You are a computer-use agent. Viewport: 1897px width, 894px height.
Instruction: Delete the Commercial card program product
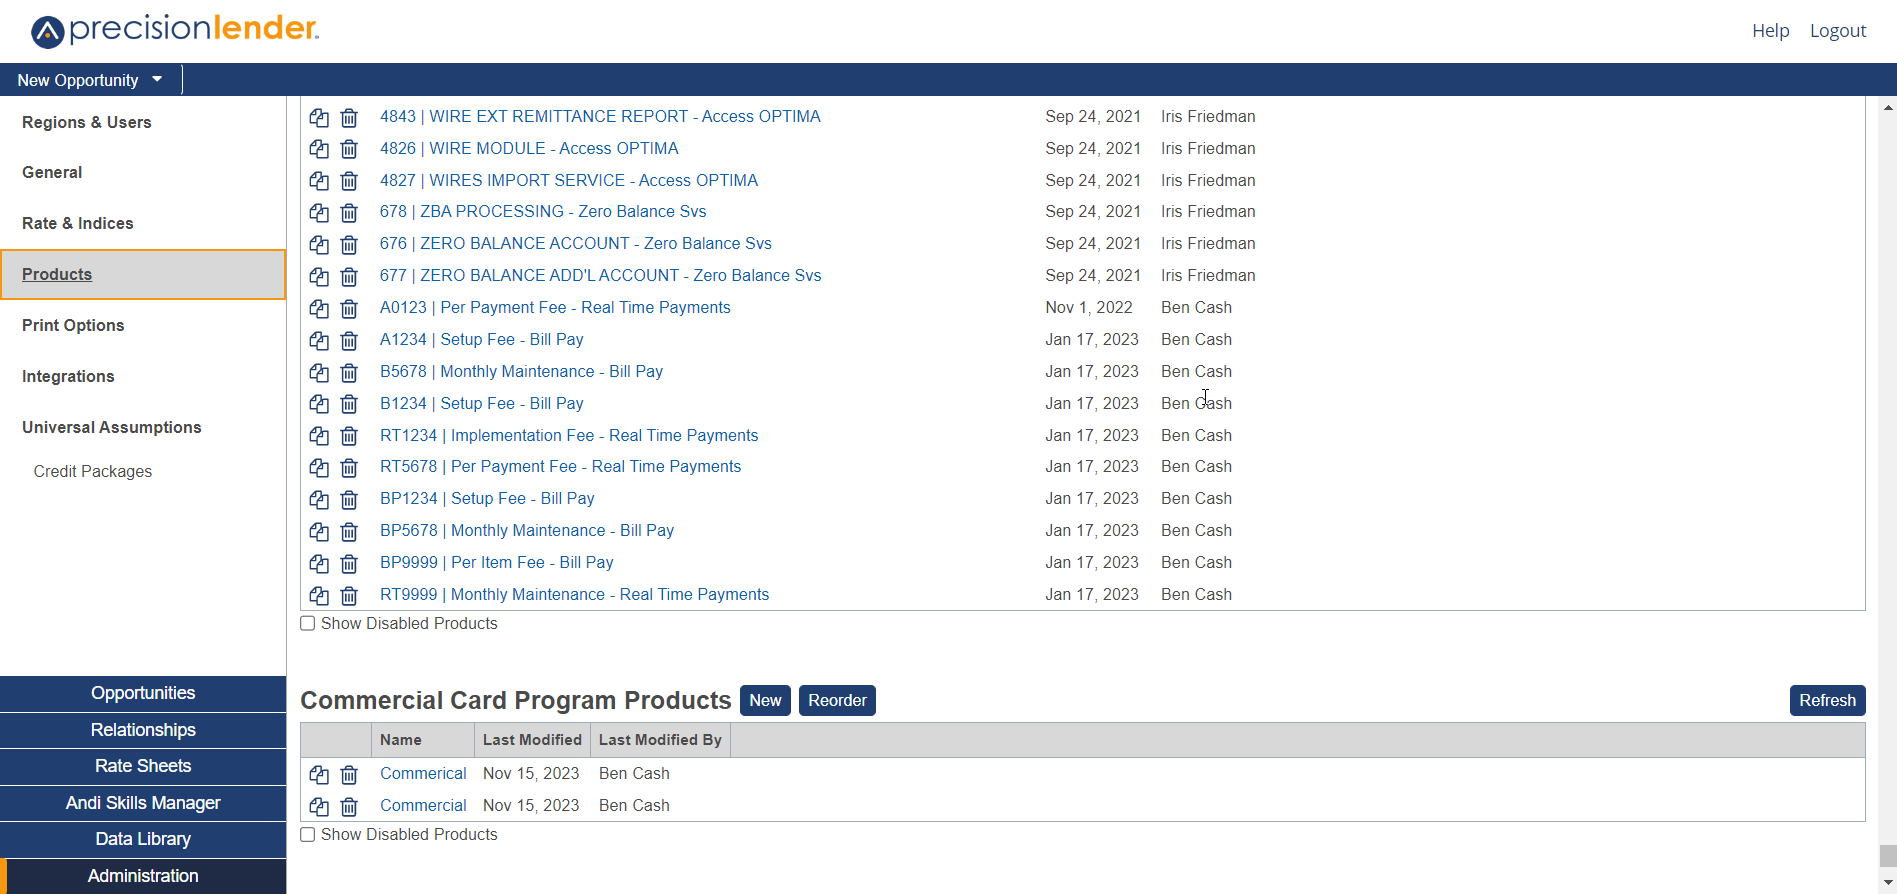(349, 807)
